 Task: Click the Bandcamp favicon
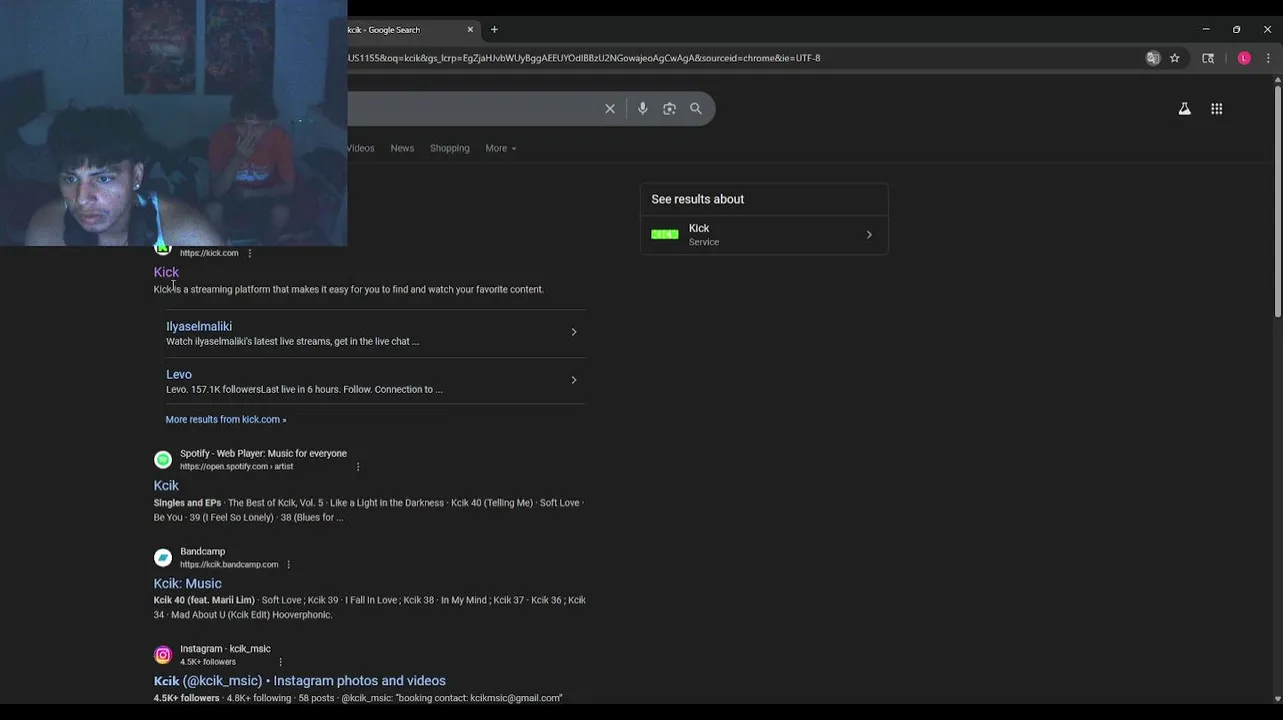tap(163, 558)
